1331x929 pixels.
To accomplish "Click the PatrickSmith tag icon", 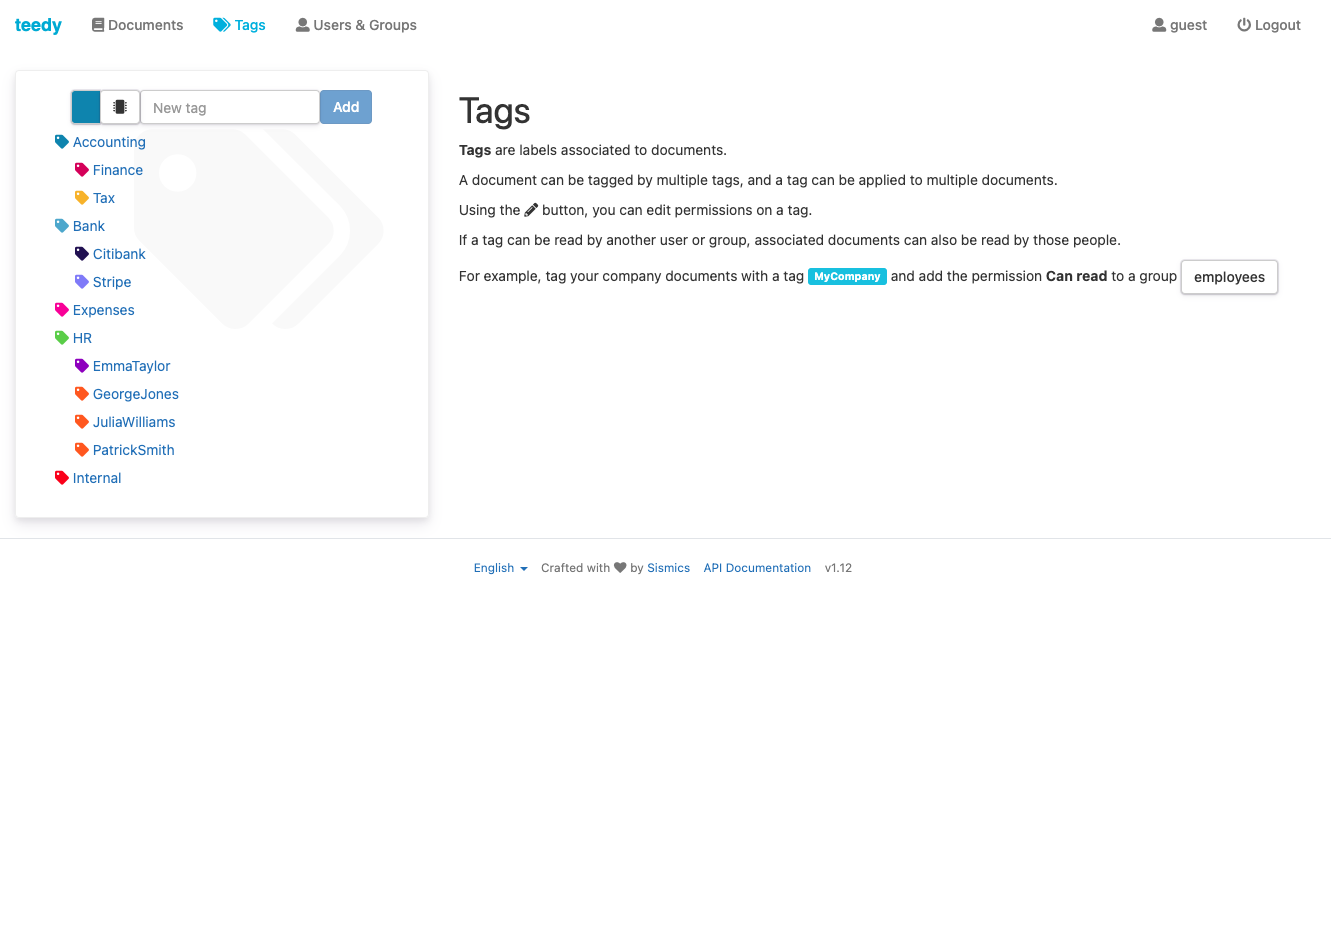I will [82, 450].
